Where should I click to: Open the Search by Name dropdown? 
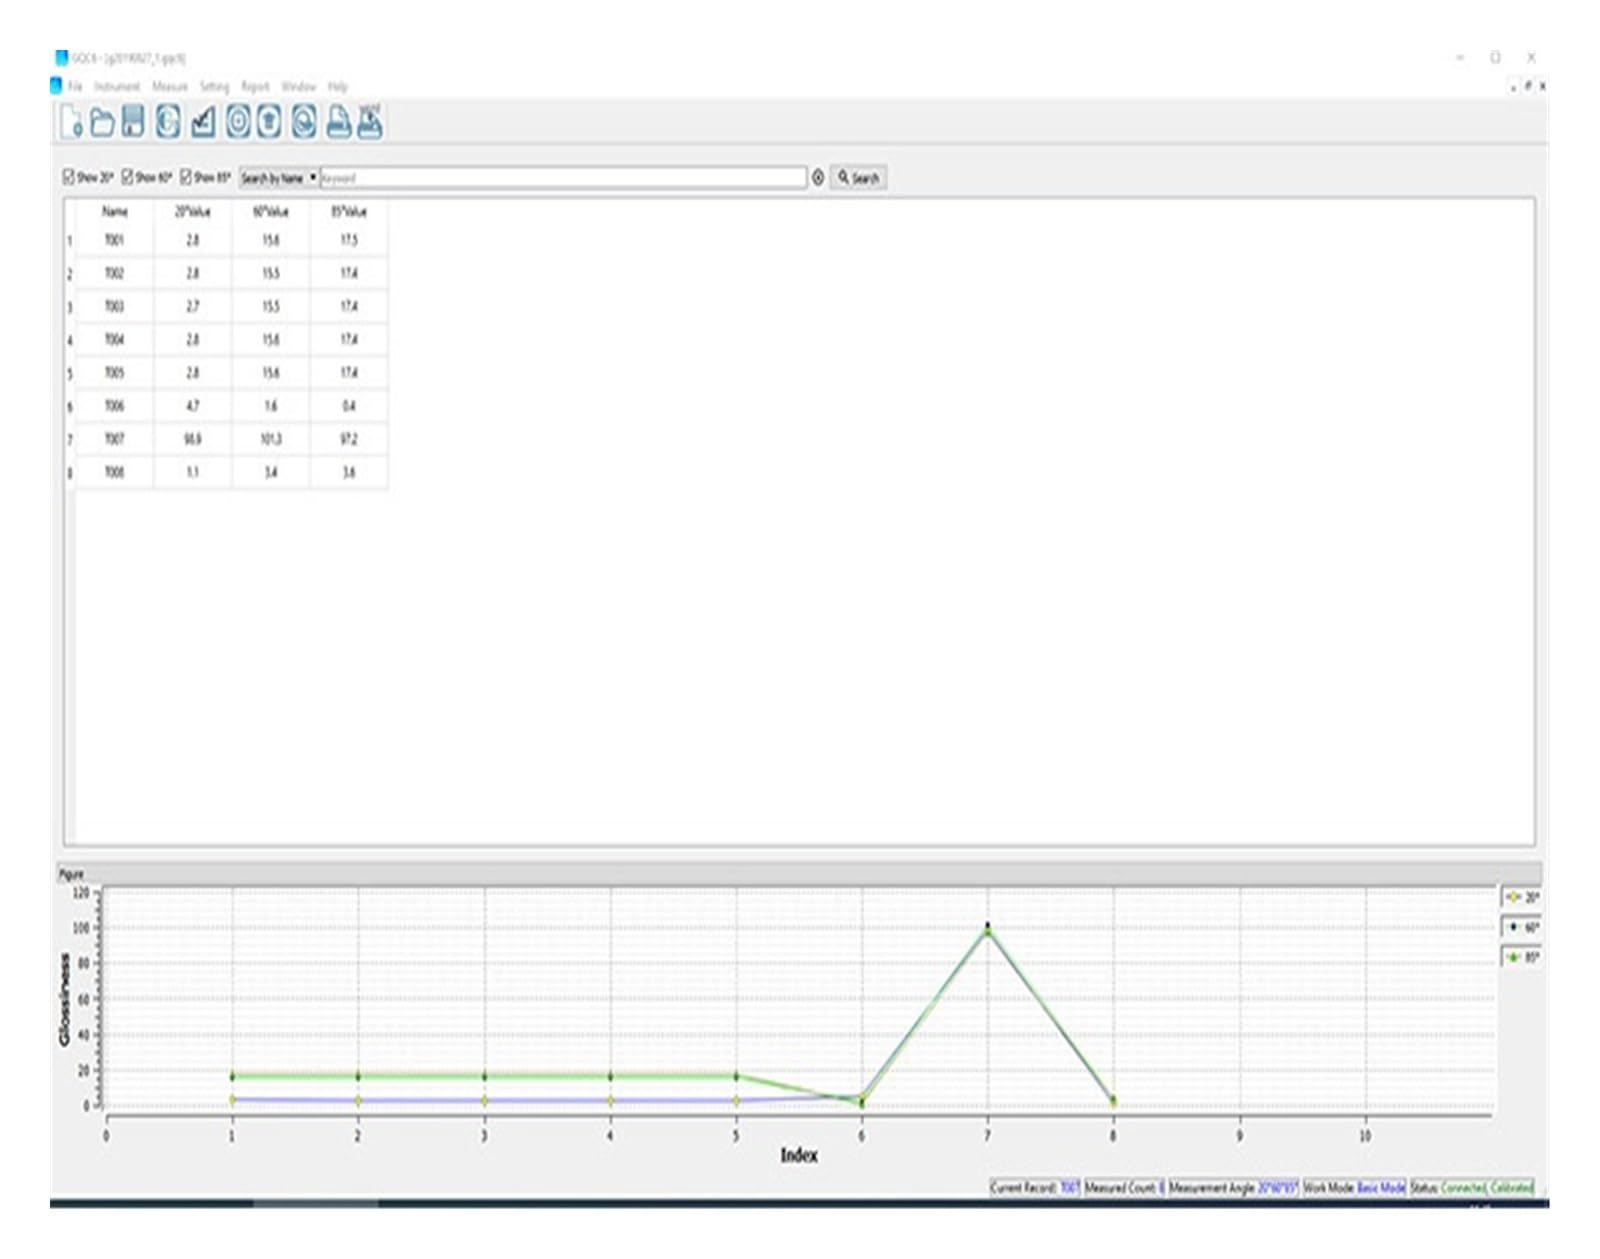279,178
